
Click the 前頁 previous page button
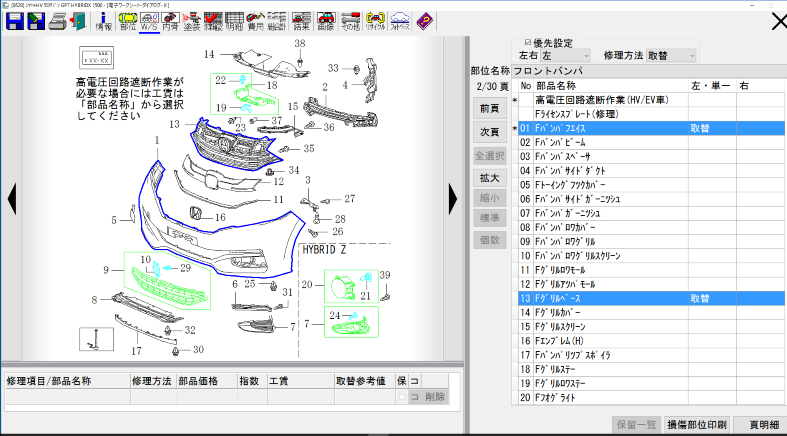click(489, 108)
